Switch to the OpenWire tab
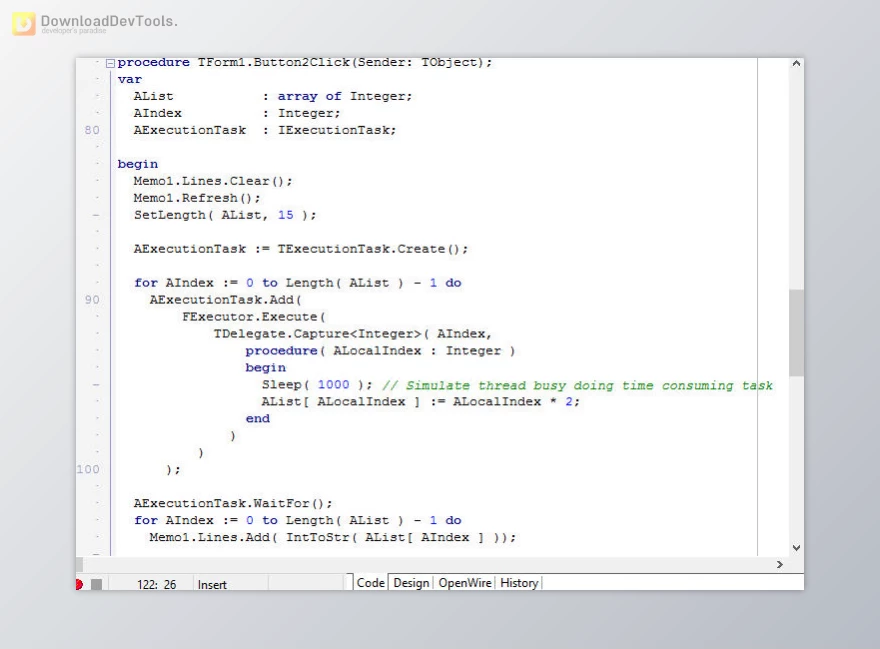 click(465, 583)
